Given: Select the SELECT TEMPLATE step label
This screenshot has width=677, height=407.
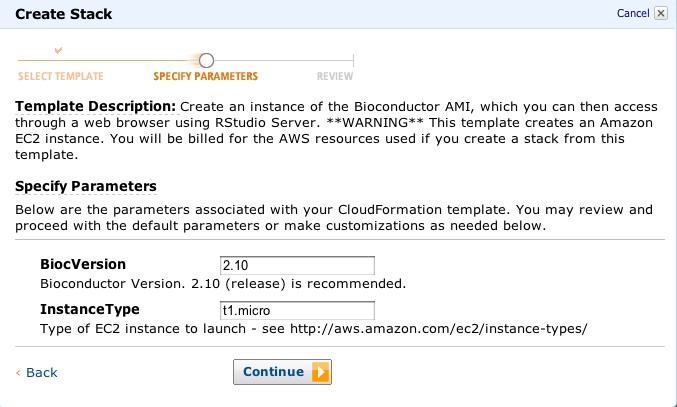Looking at the screenshot, I should 60,76.
